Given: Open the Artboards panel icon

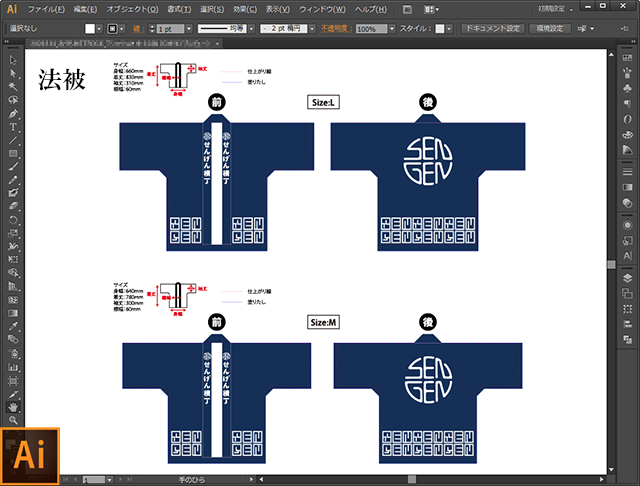Looking at the screenshot, I should point(627,293).
